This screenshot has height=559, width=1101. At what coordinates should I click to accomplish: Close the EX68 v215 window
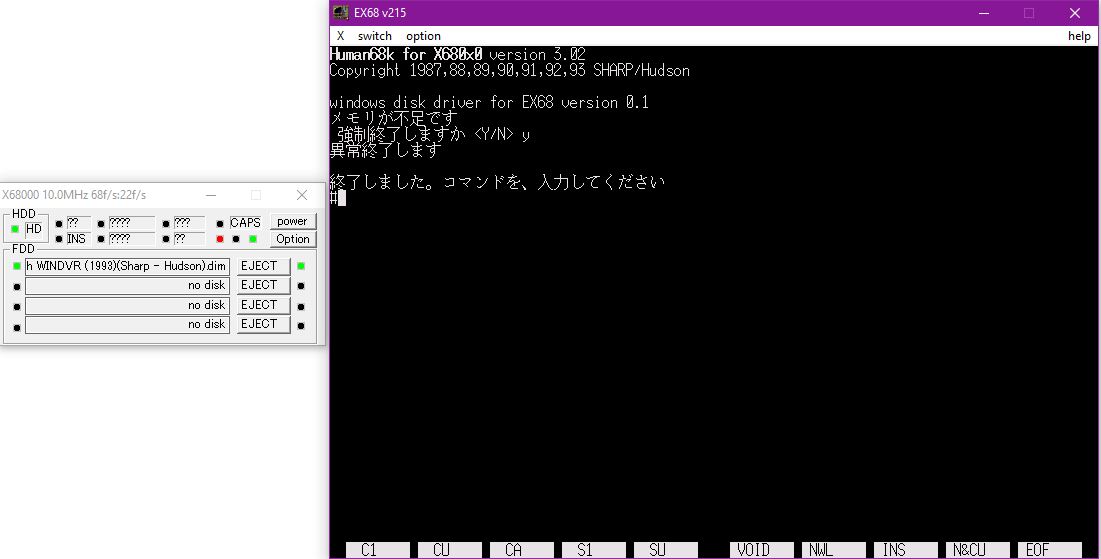pyautogui.click(x=1074, y=13)
